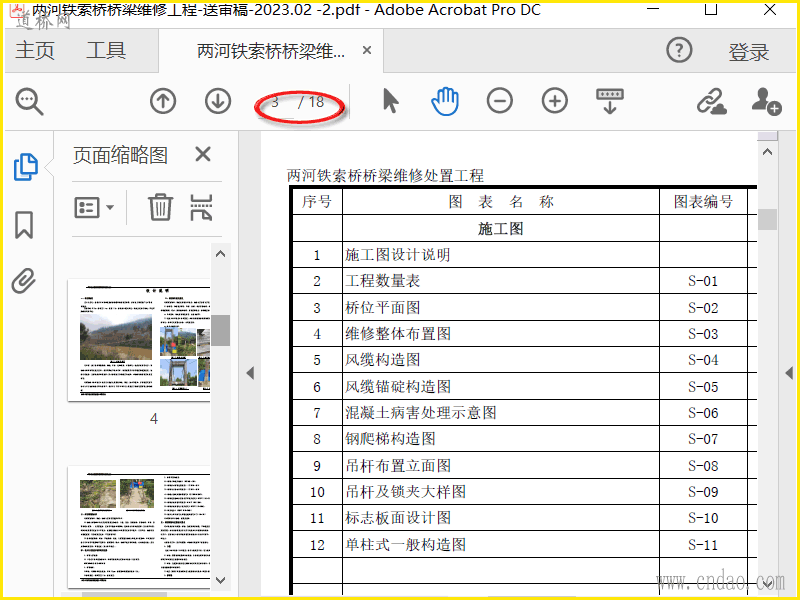Click the 标志板面设计图 entry
This screenshot has height=600, width=800.
pos(398,518)
